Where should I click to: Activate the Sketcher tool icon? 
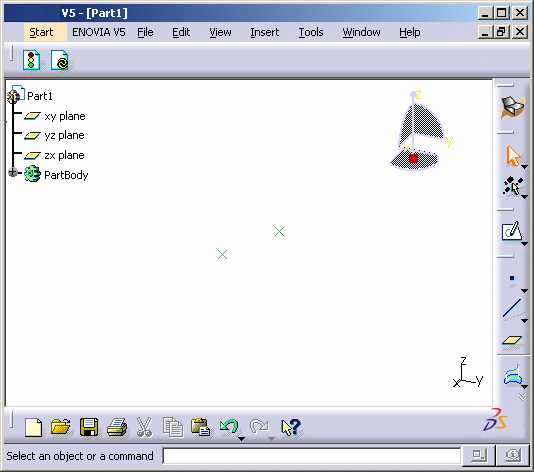[x=512, y=231]
